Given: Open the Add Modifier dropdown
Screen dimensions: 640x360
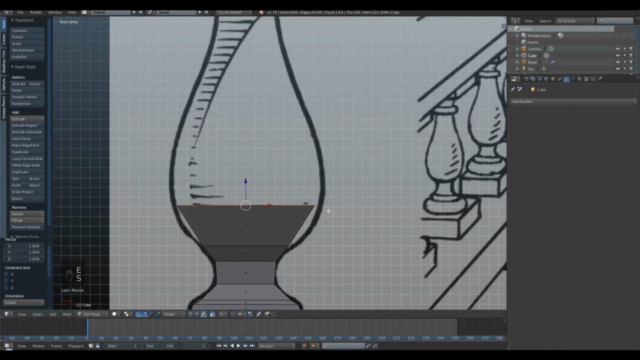Looking at the screenshot, I should (x=573, y=101).
